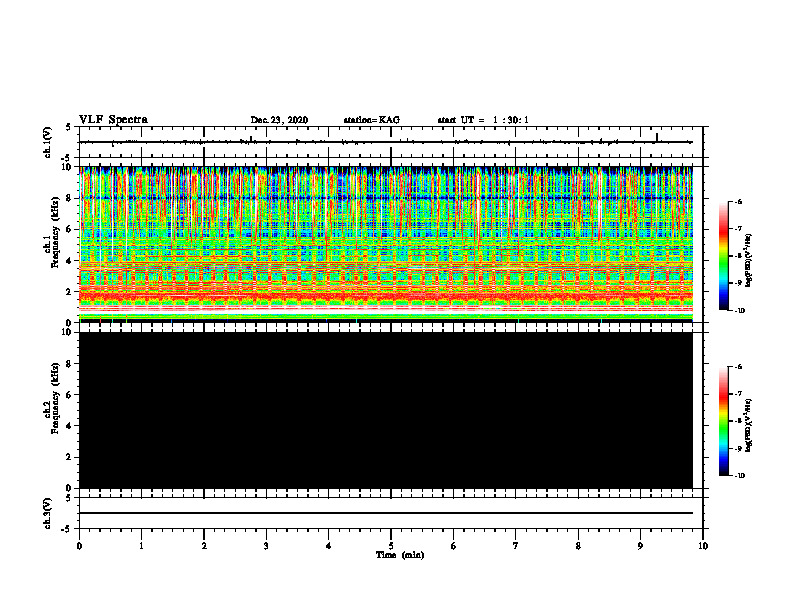Click the "Time (min)" axis title
Image resolution: width=792 pixels, height=612 pixels.
[400, 555]
